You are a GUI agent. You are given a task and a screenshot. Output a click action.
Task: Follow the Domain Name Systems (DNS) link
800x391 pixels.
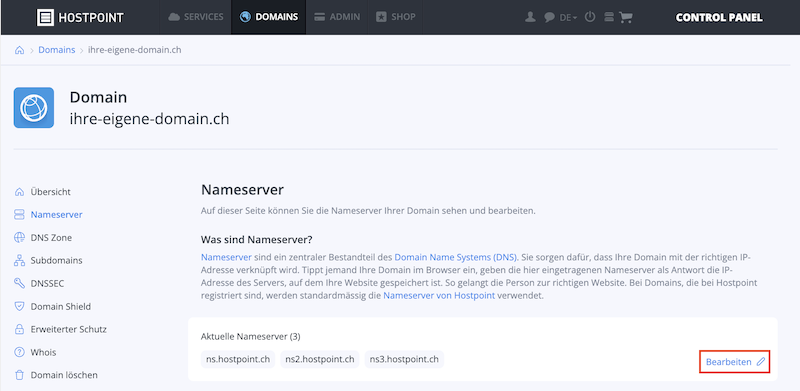click(456, 257)
